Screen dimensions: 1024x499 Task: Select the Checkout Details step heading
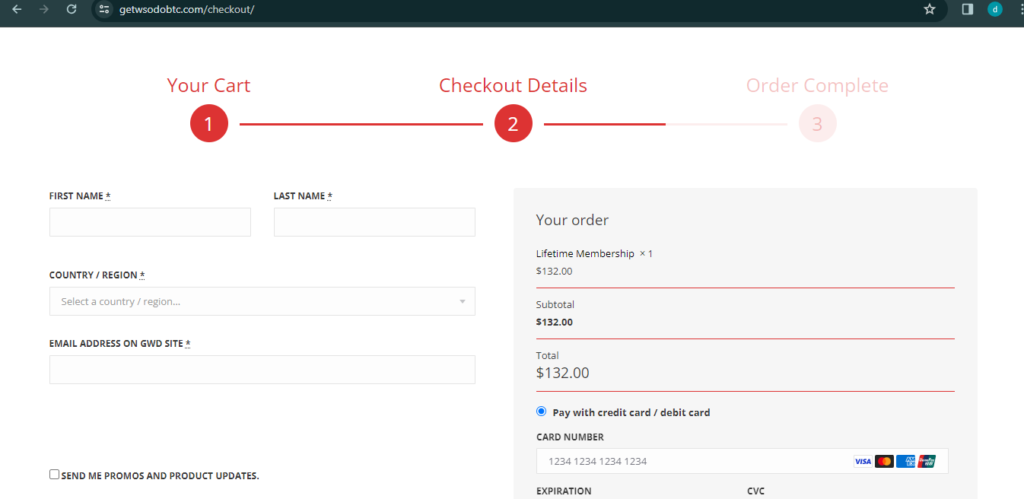pyautogui.click(x=512, y=86)
